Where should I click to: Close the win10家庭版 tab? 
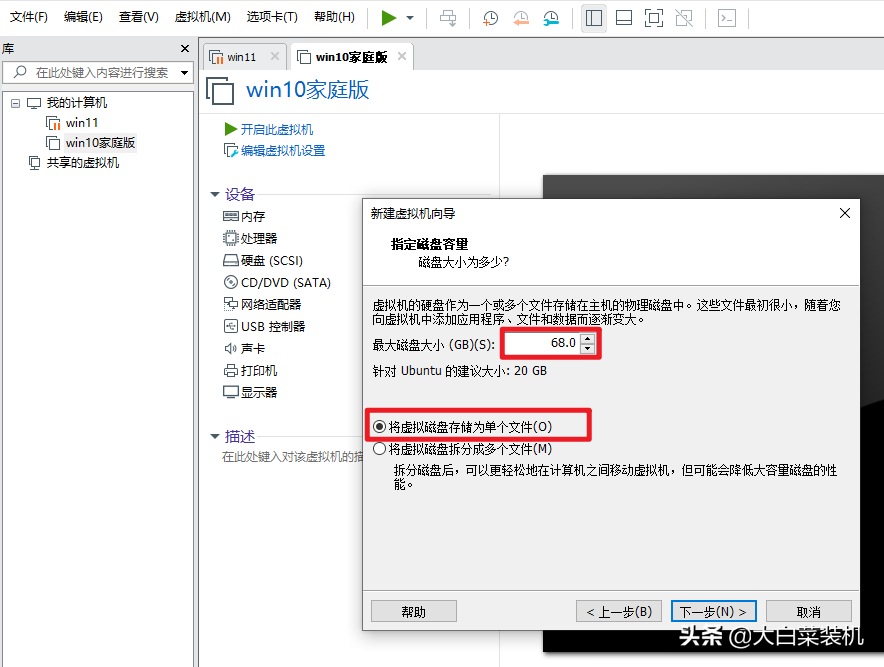401,56
